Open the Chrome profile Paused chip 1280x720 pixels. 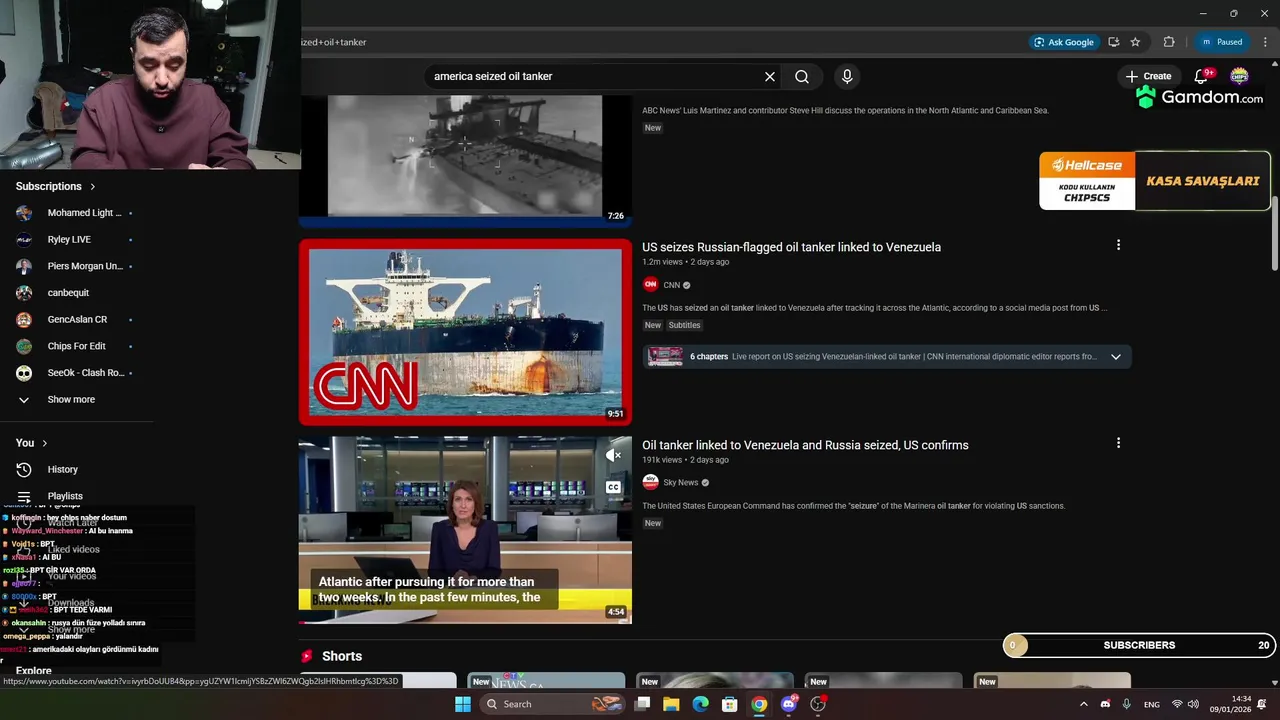point(1222,42)
